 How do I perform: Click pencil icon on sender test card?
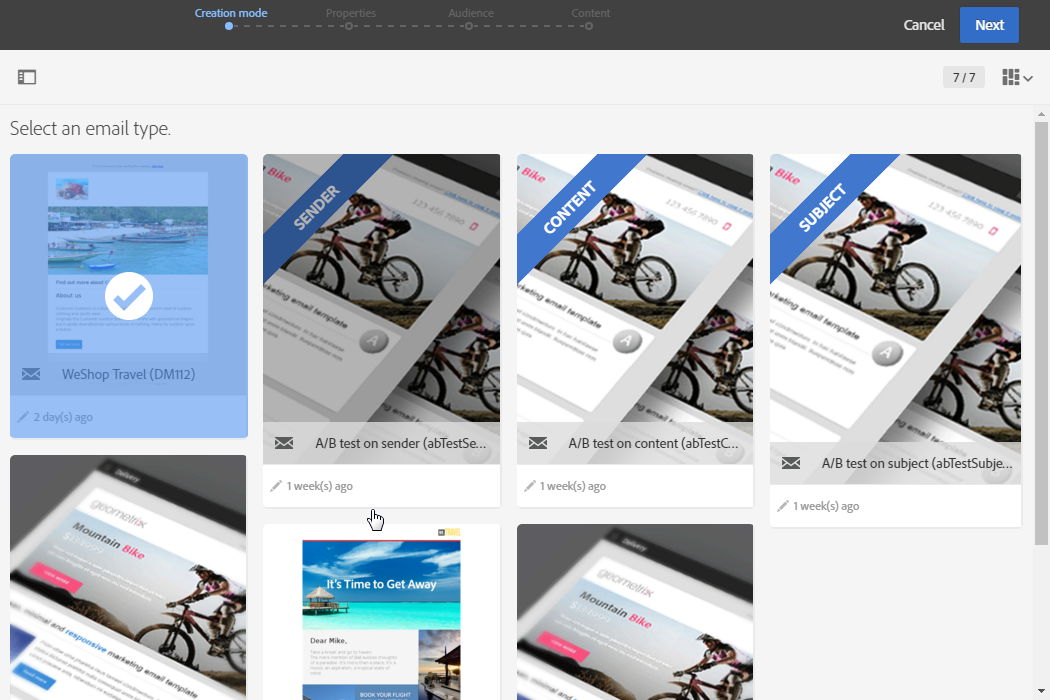(276, 486)
